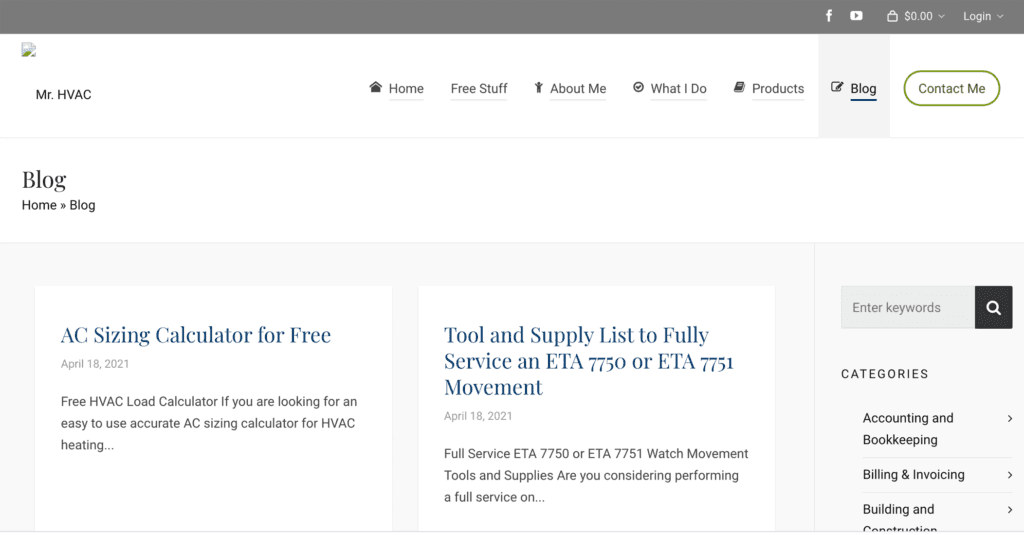1024x535 pixels.
Task: Open the Building and Construction category
Action: (x=900, y=517)
